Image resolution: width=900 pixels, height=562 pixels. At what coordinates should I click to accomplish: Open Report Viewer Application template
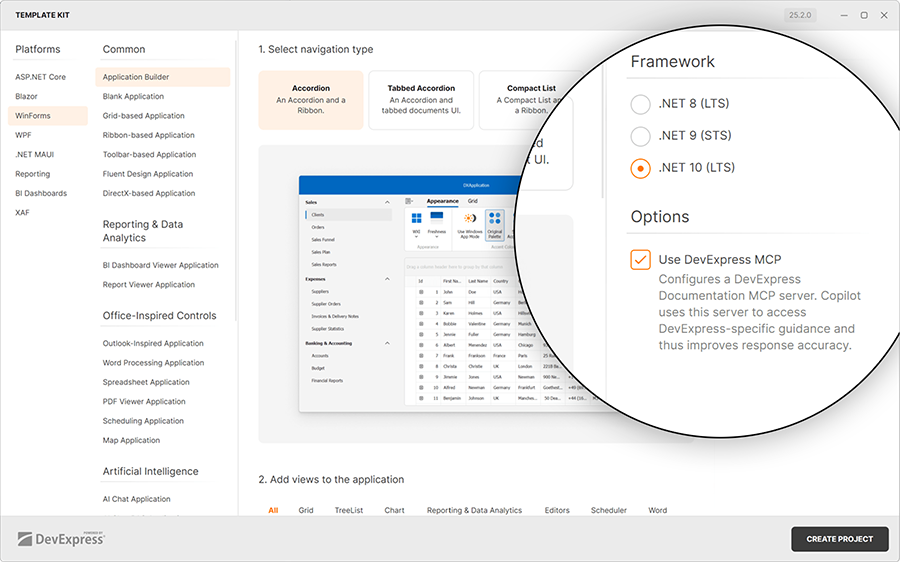149,285
